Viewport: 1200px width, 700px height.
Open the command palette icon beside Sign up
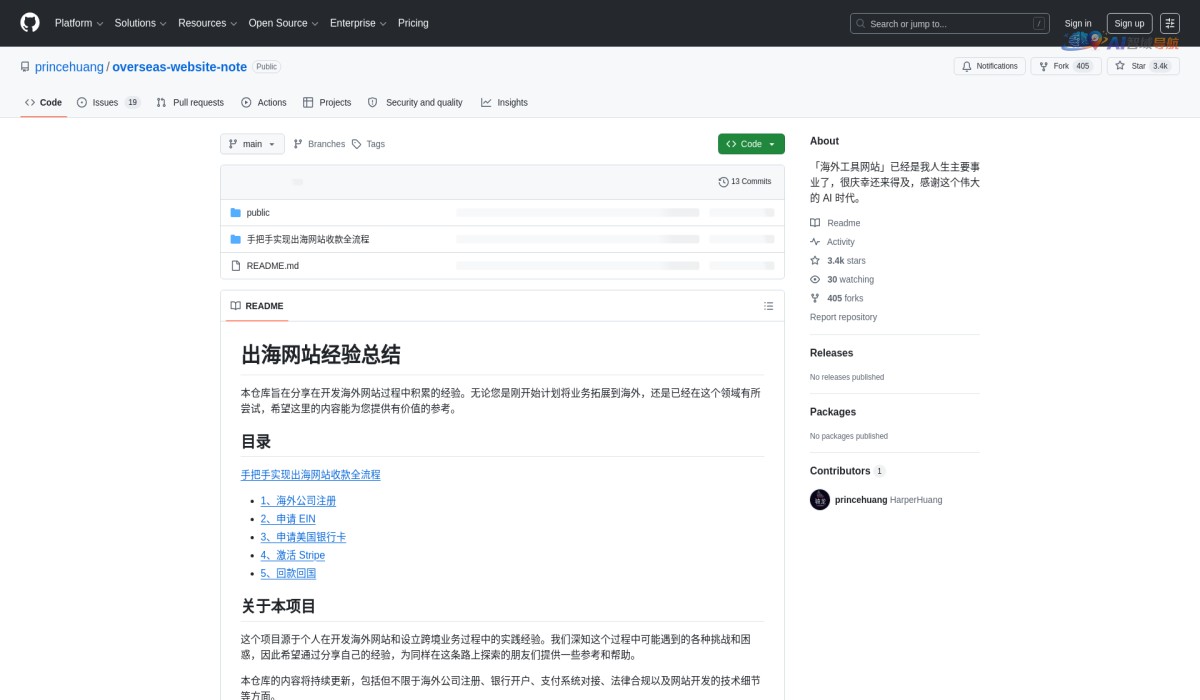[1170, 23]
